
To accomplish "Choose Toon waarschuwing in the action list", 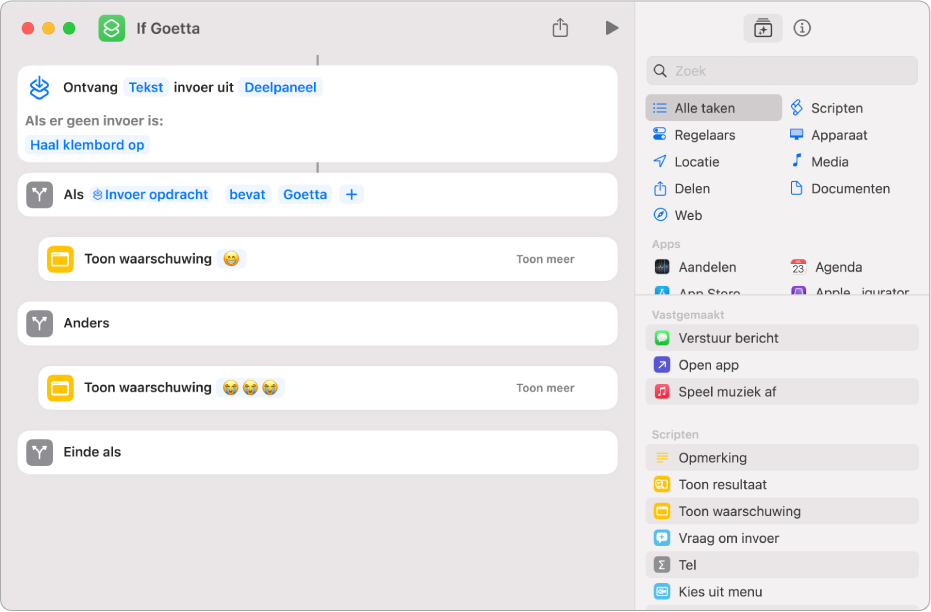I will [782, 512].
